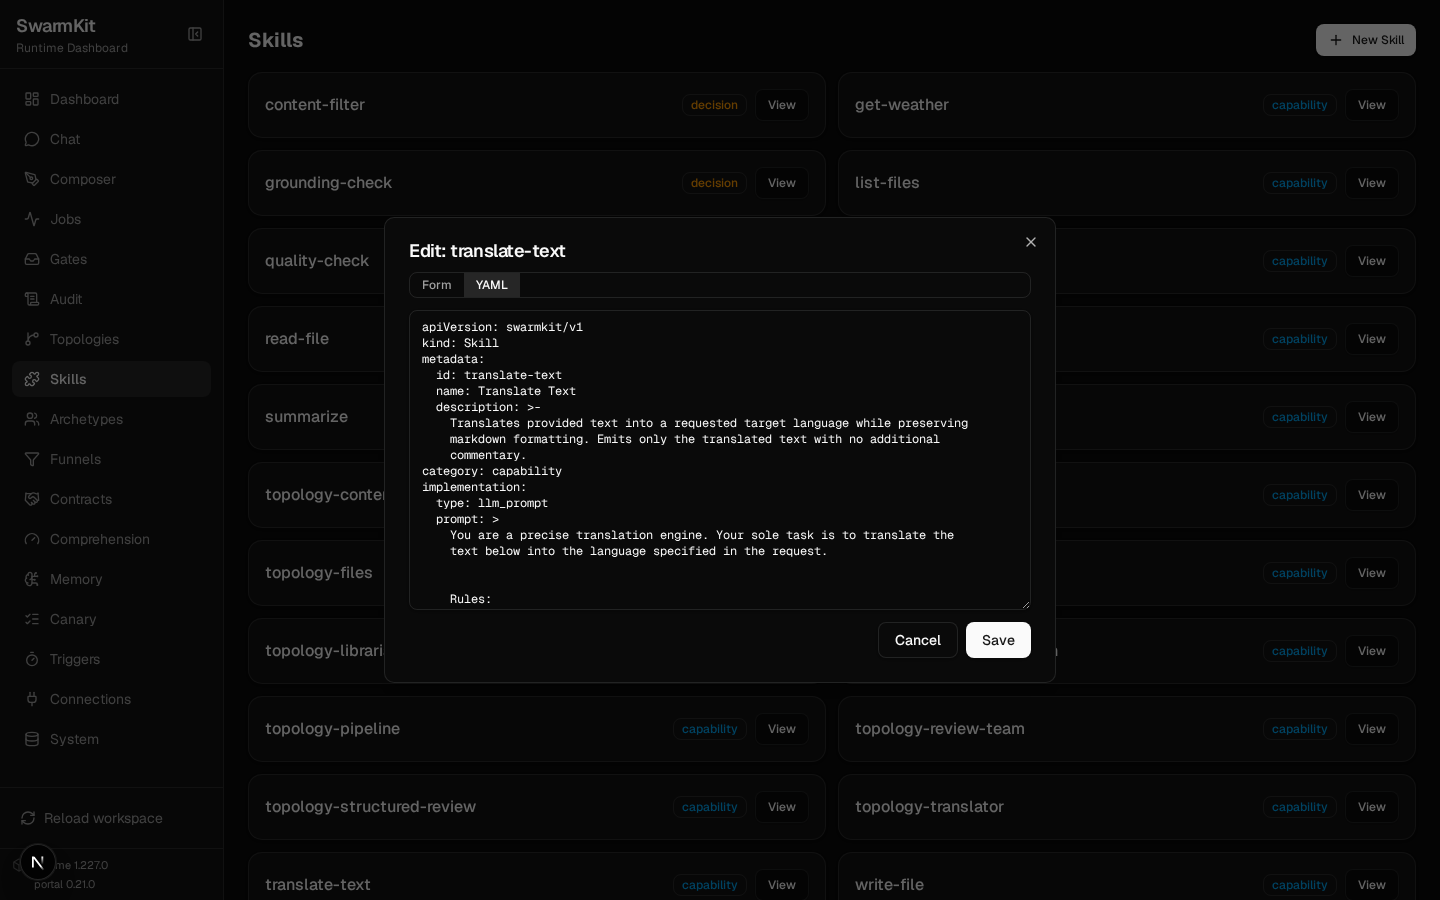Click the Comprehension icon in sidebar

pyautogui.click(x=32, y=539)
